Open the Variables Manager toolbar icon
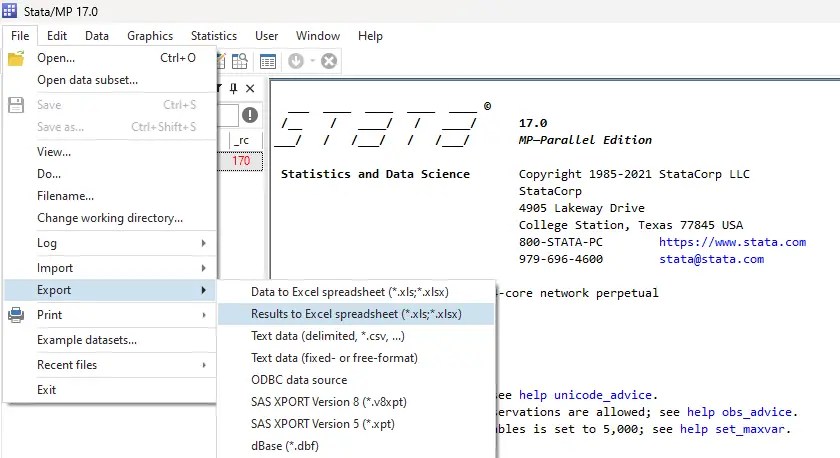 (x=267, y=61)
